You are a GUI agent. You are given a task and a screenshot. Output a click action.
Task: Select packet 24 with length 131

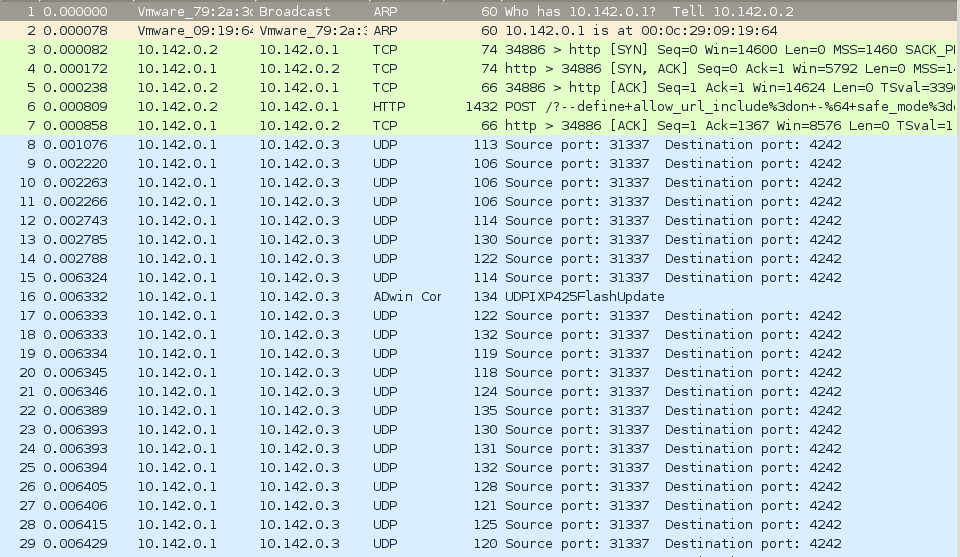[x=480, y=447]
